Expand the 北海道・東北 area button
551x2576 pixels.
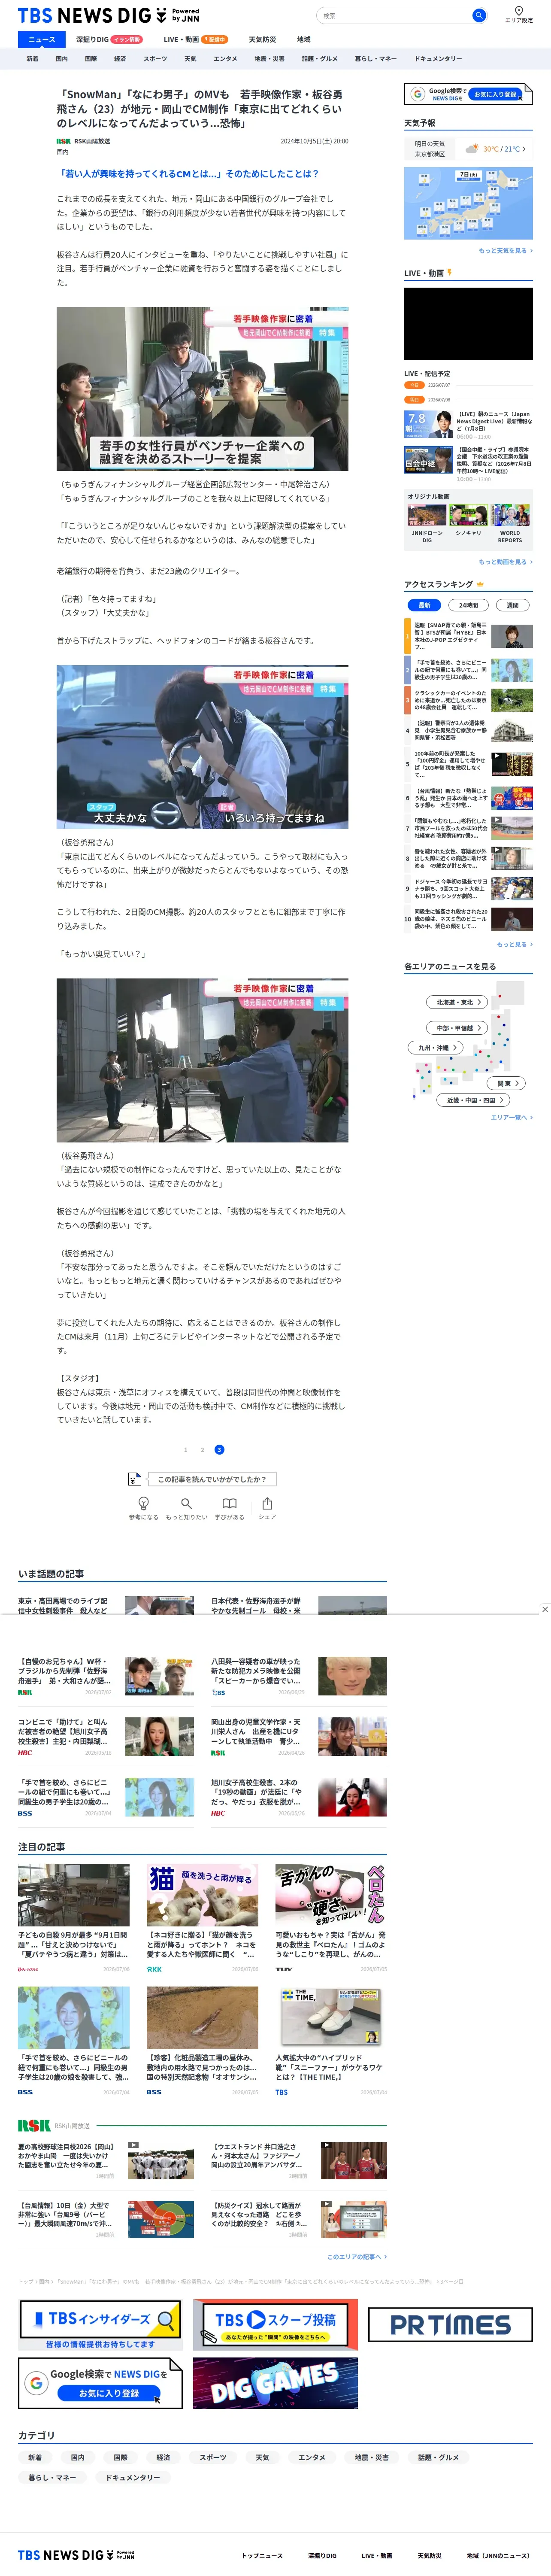coord(458,1002)
